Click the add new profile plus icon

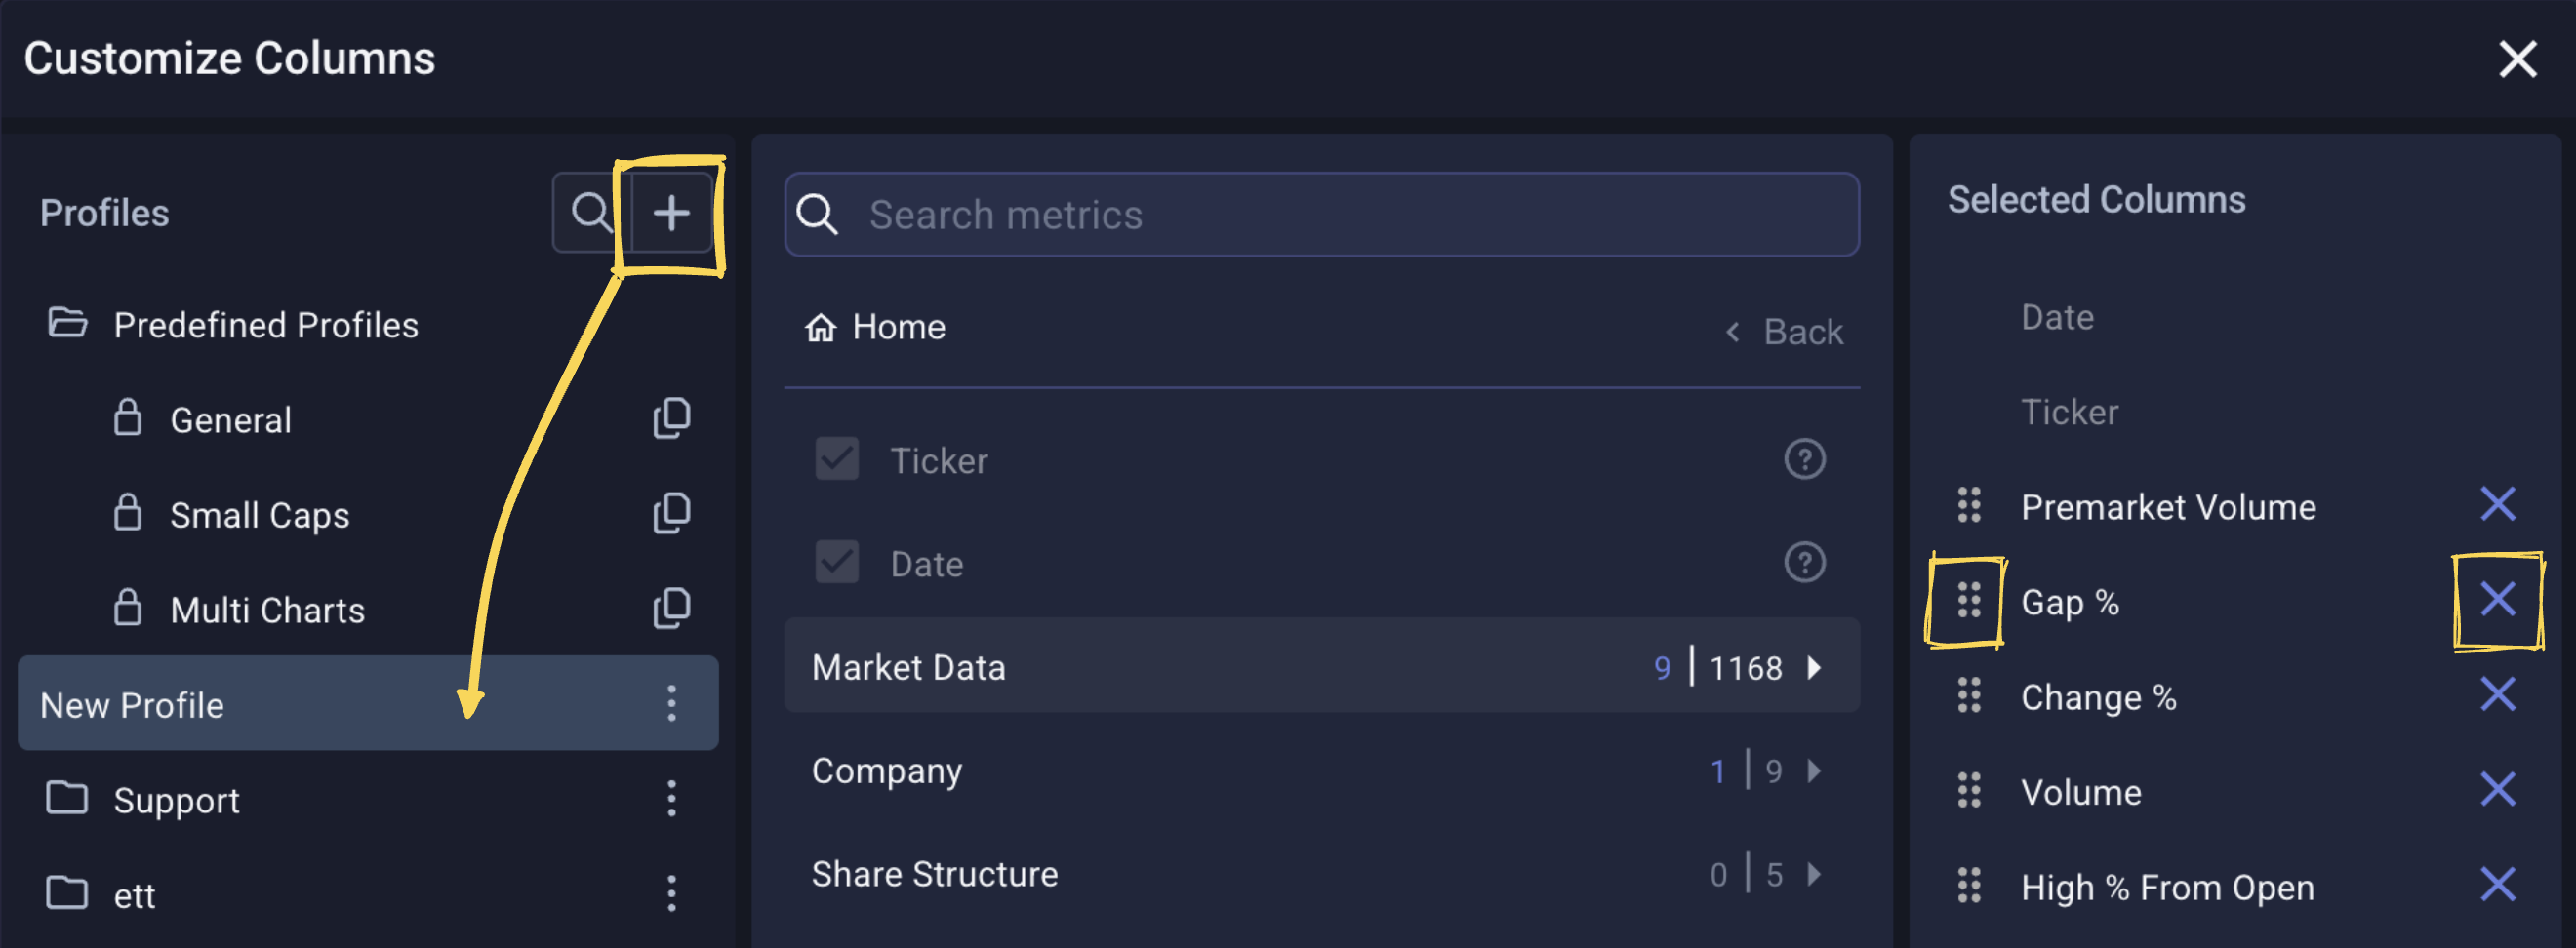click(671, 213)
